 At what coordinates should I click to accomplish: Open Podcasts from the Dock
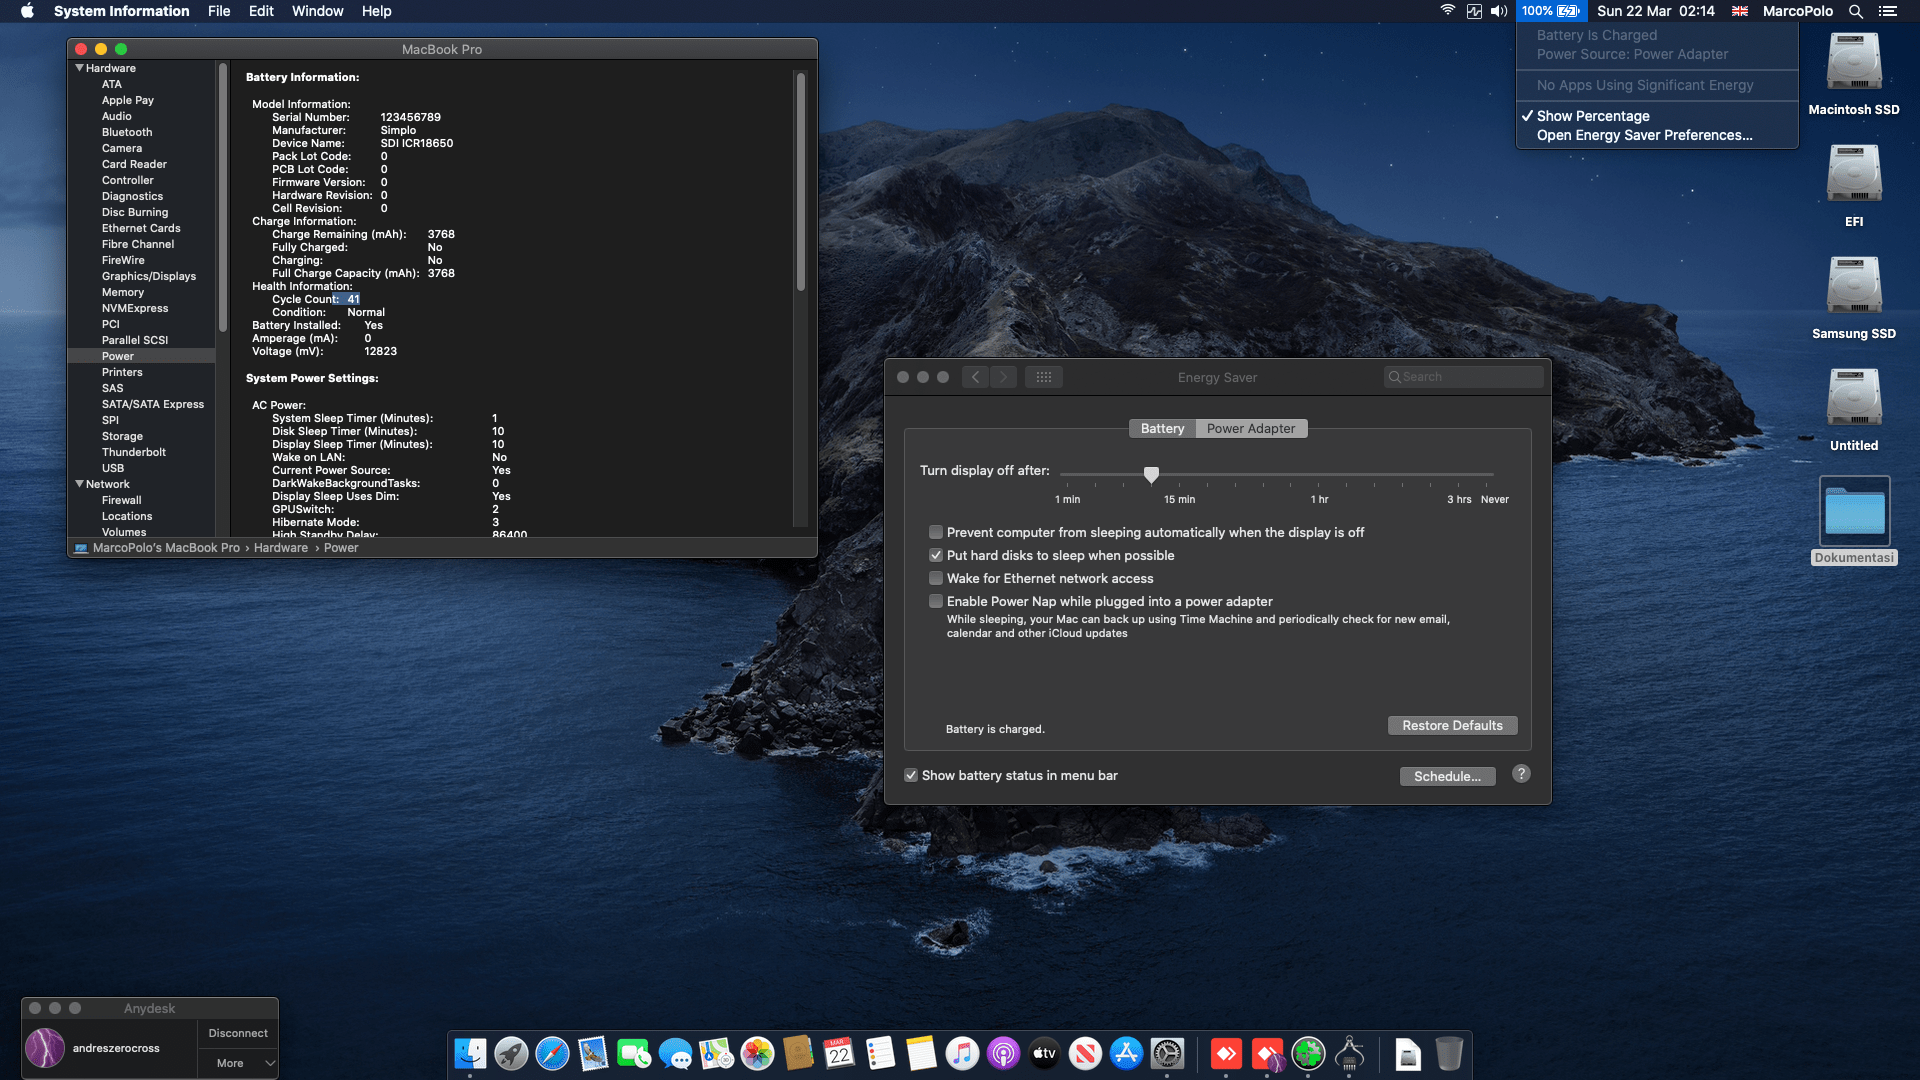click(x=1003, y=1053)
